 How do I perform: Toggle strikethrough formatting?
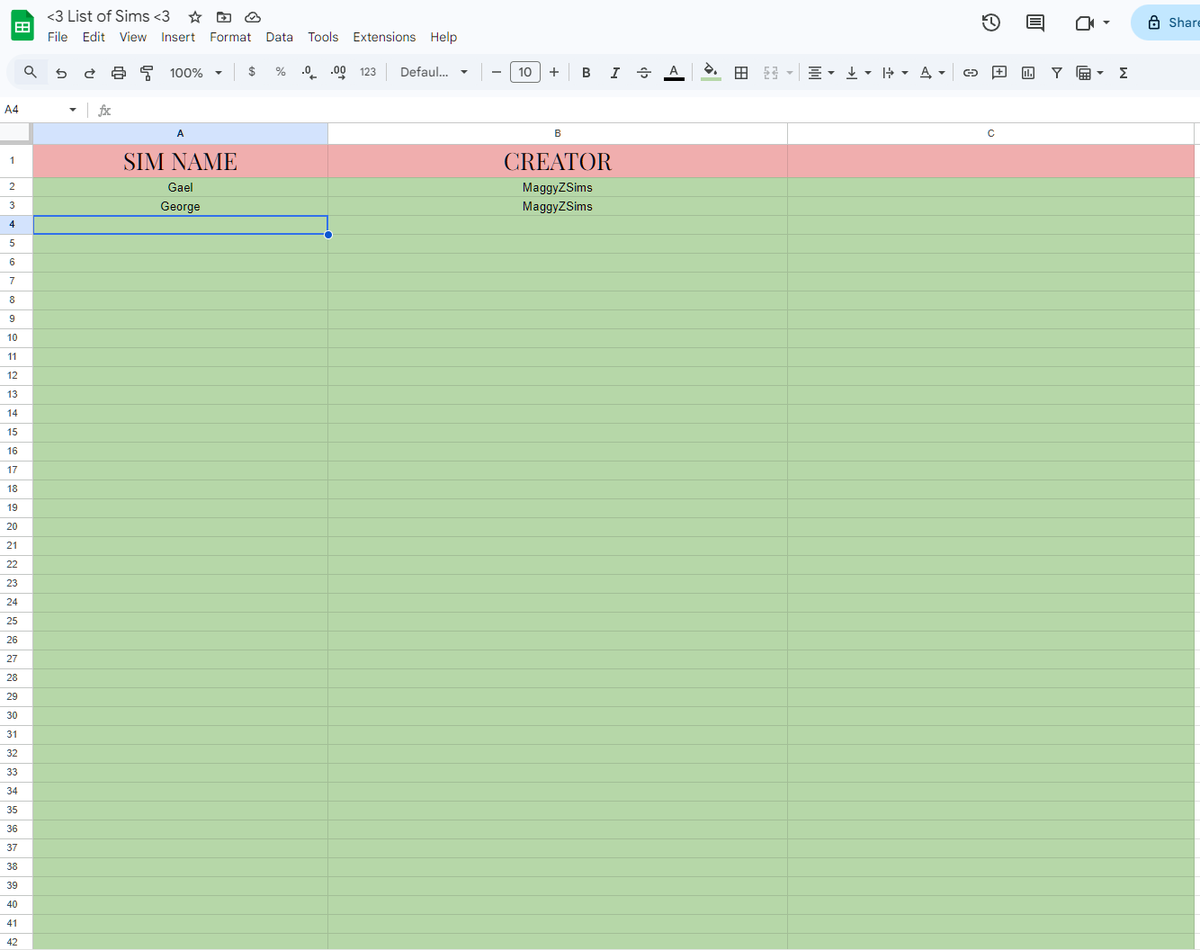tap(644, 72)
